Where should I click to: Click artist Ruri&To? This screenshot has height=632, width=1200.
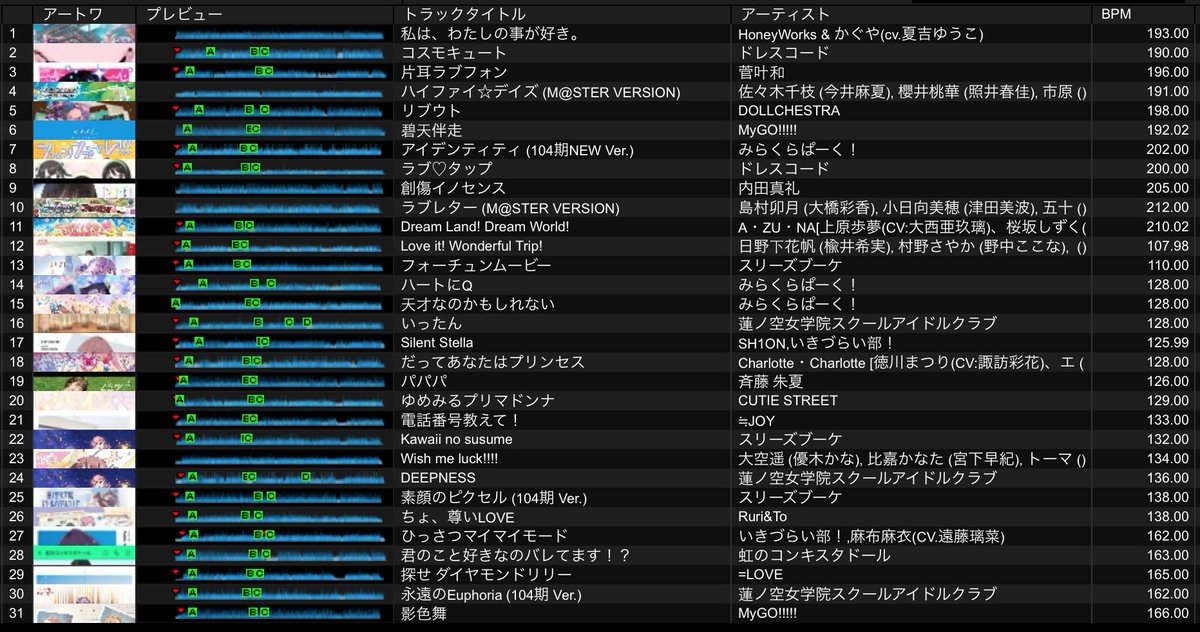763,516
